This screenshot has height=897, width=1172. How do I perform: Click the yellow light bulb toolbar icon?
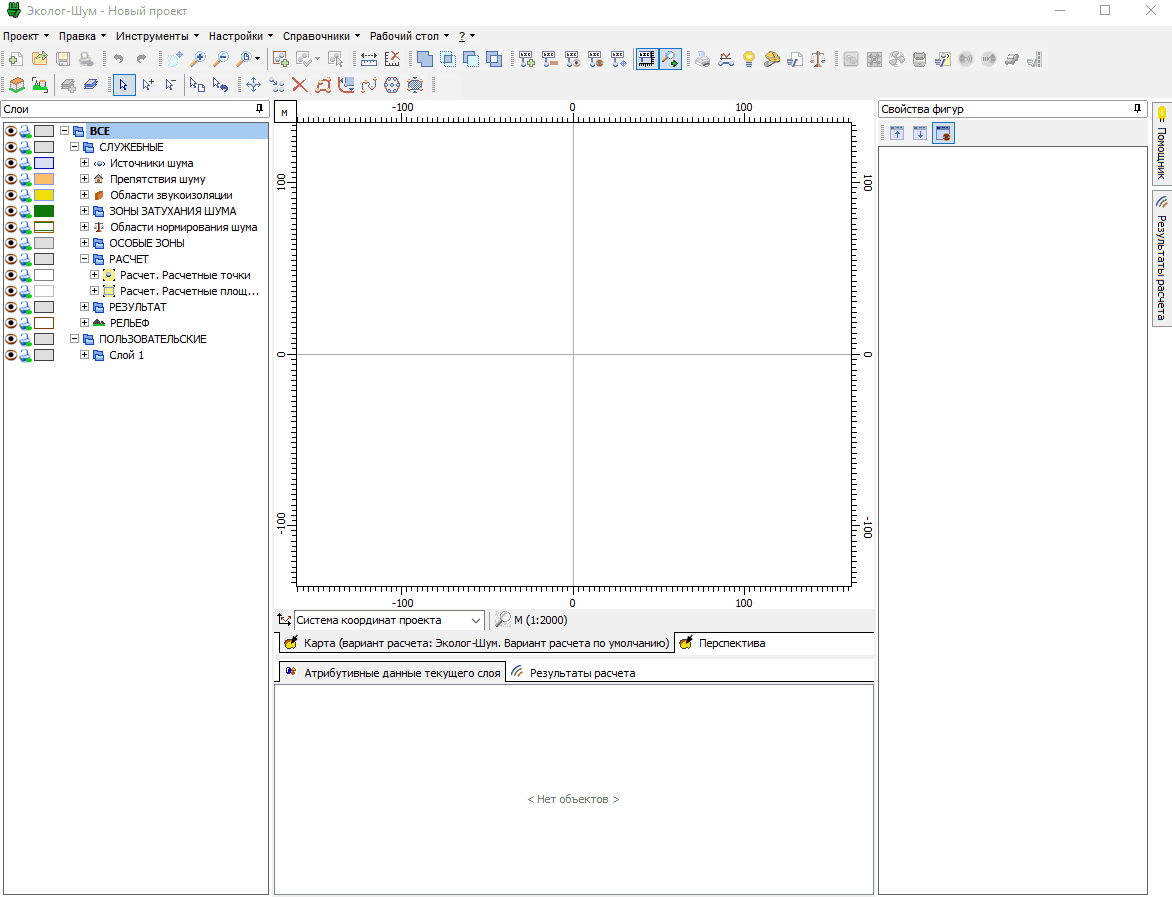748,59
